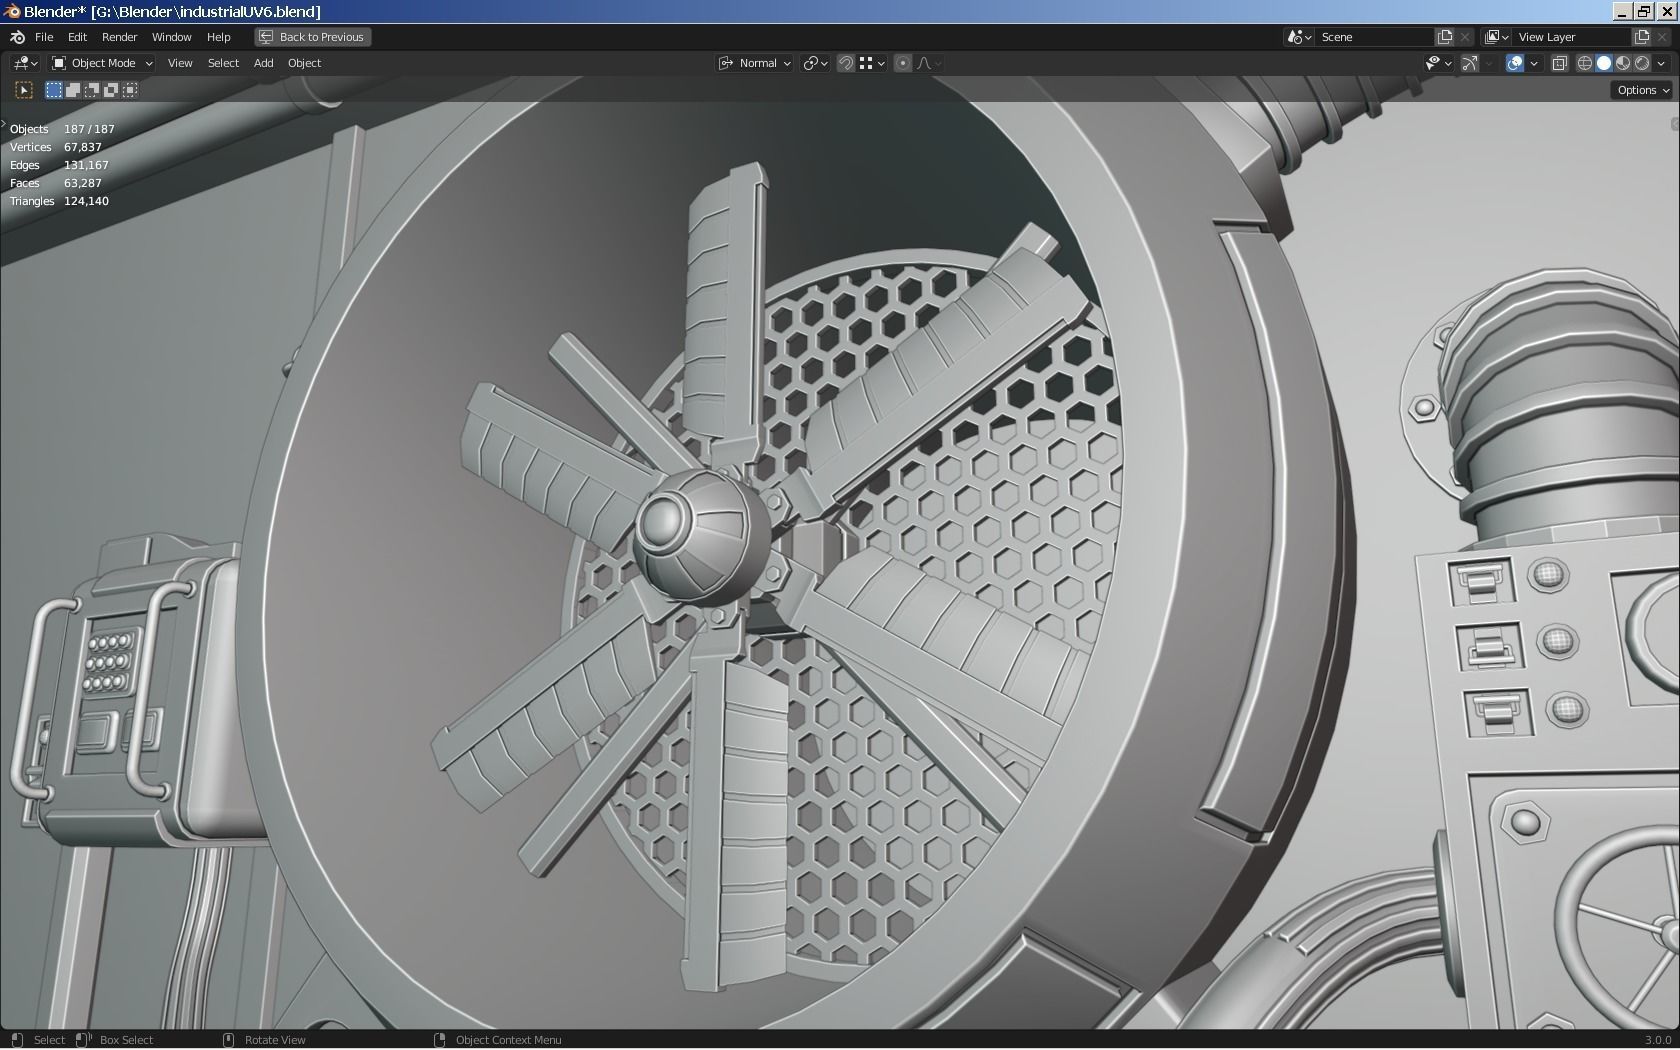Click the View Layer name field
Screen dimensions: 1680x1050
1572,37
